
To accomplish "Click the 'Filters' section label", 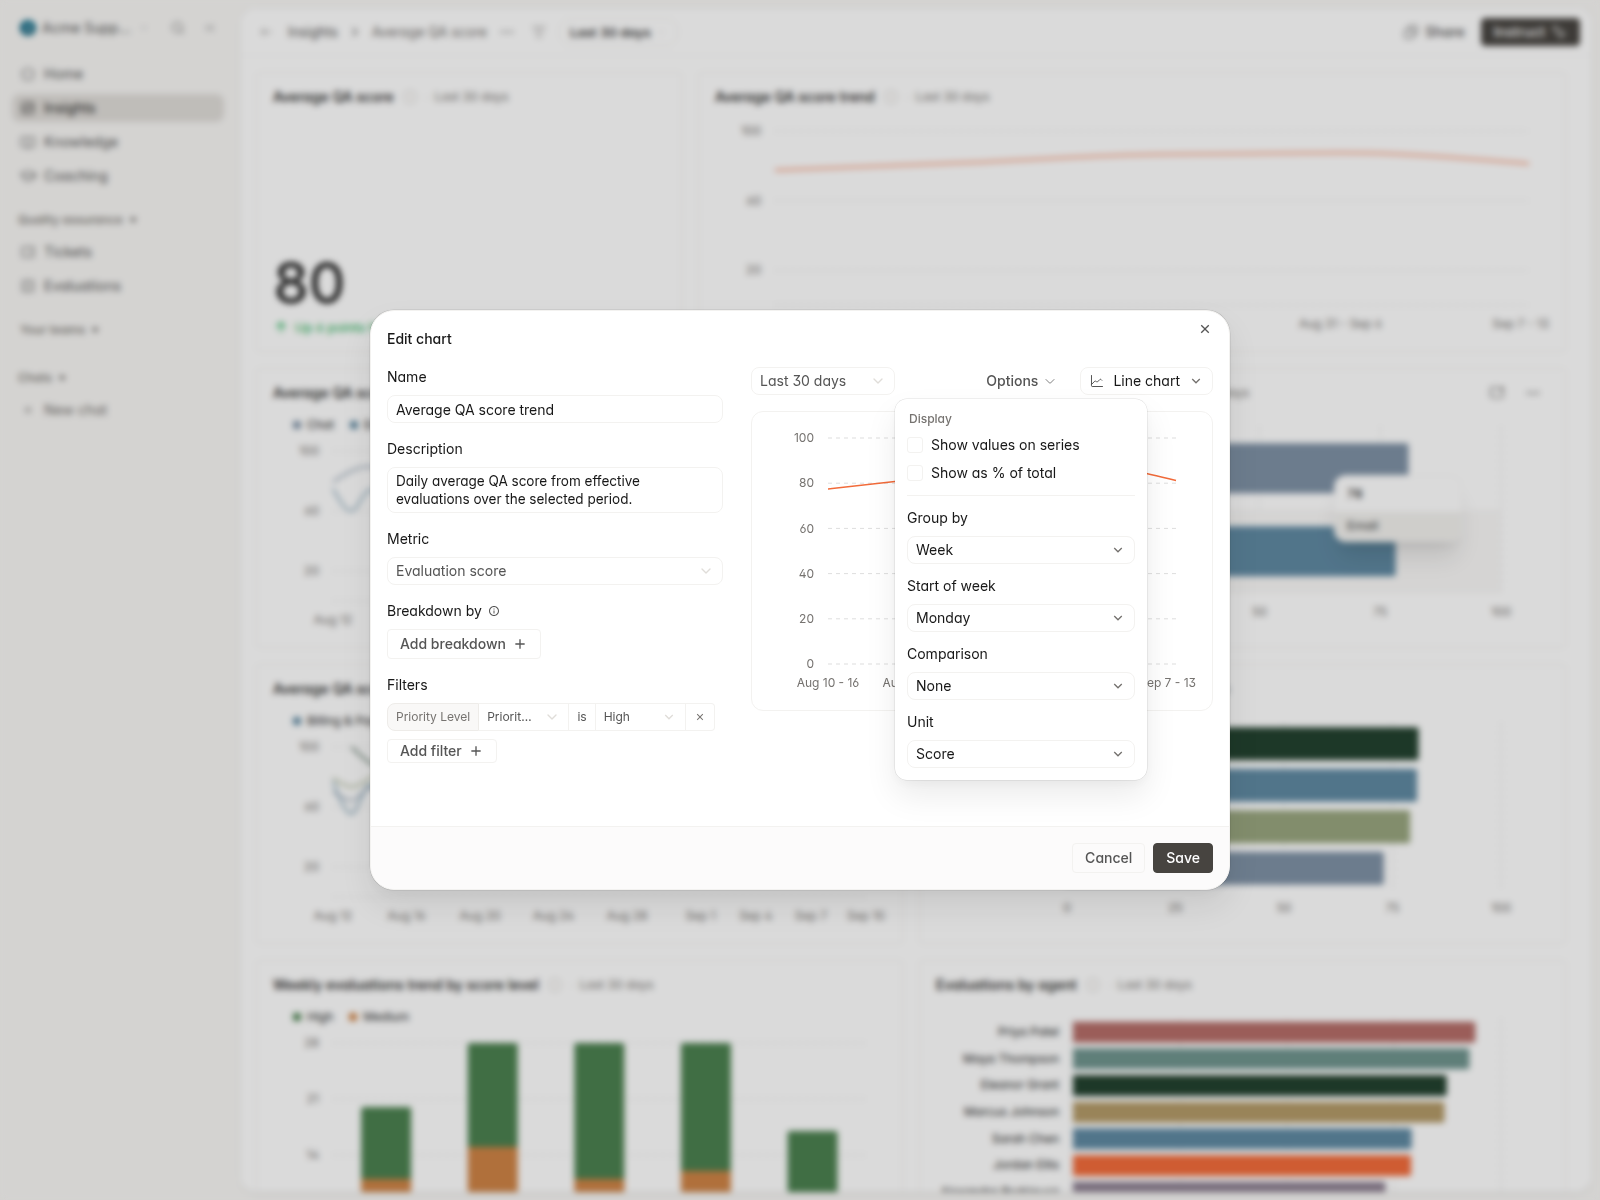I will tap(407, 685).
